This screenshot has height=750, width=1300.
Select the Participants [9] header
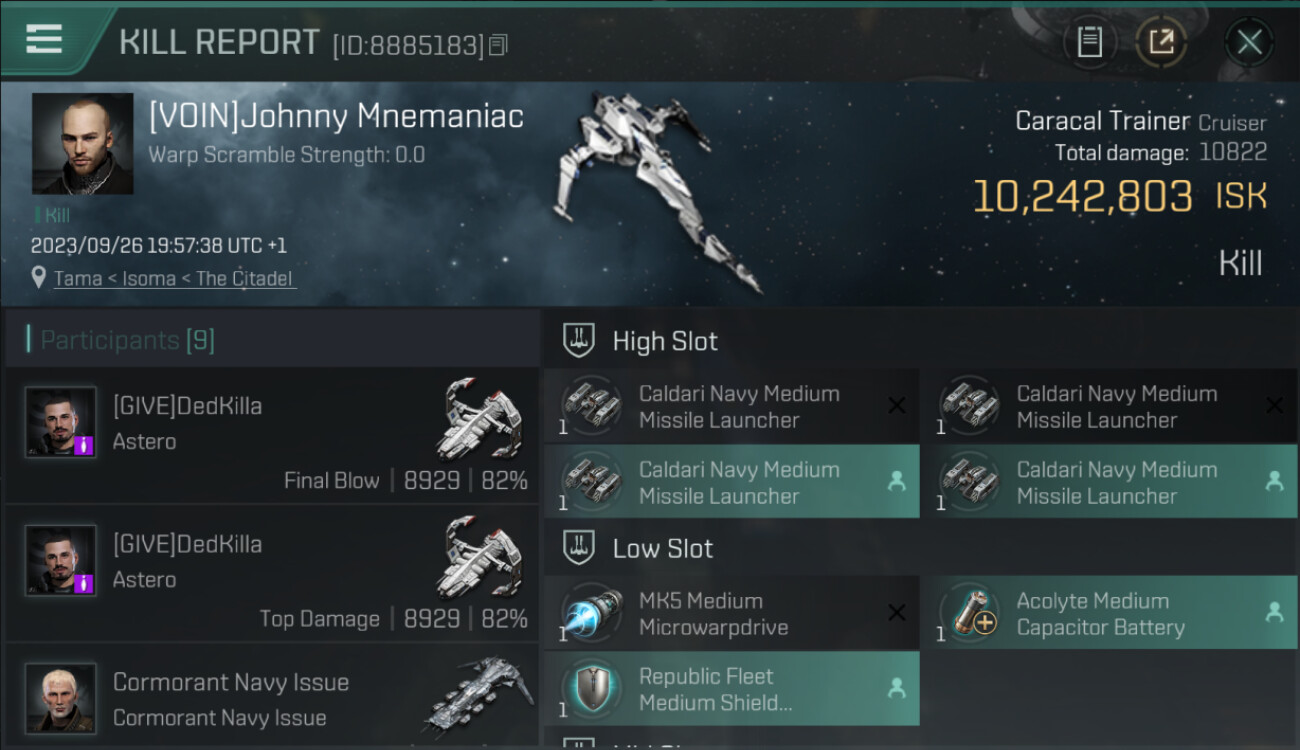point(127,340)
